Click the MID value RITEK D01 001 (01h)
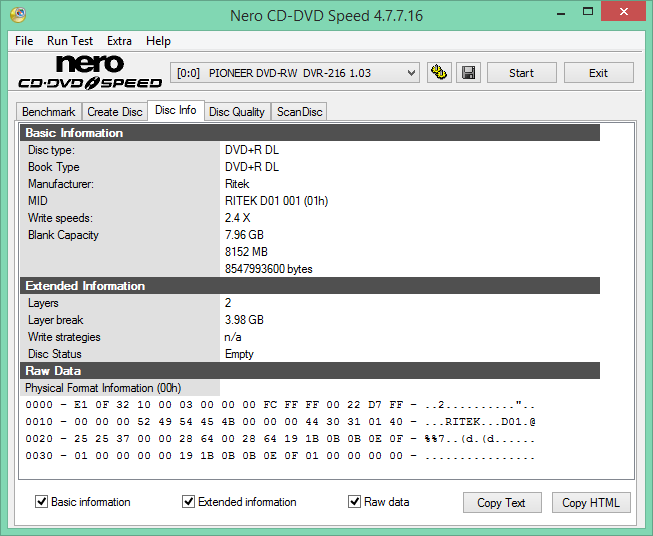This screenshot has height=536, width=653. click(x=277, y=201)
